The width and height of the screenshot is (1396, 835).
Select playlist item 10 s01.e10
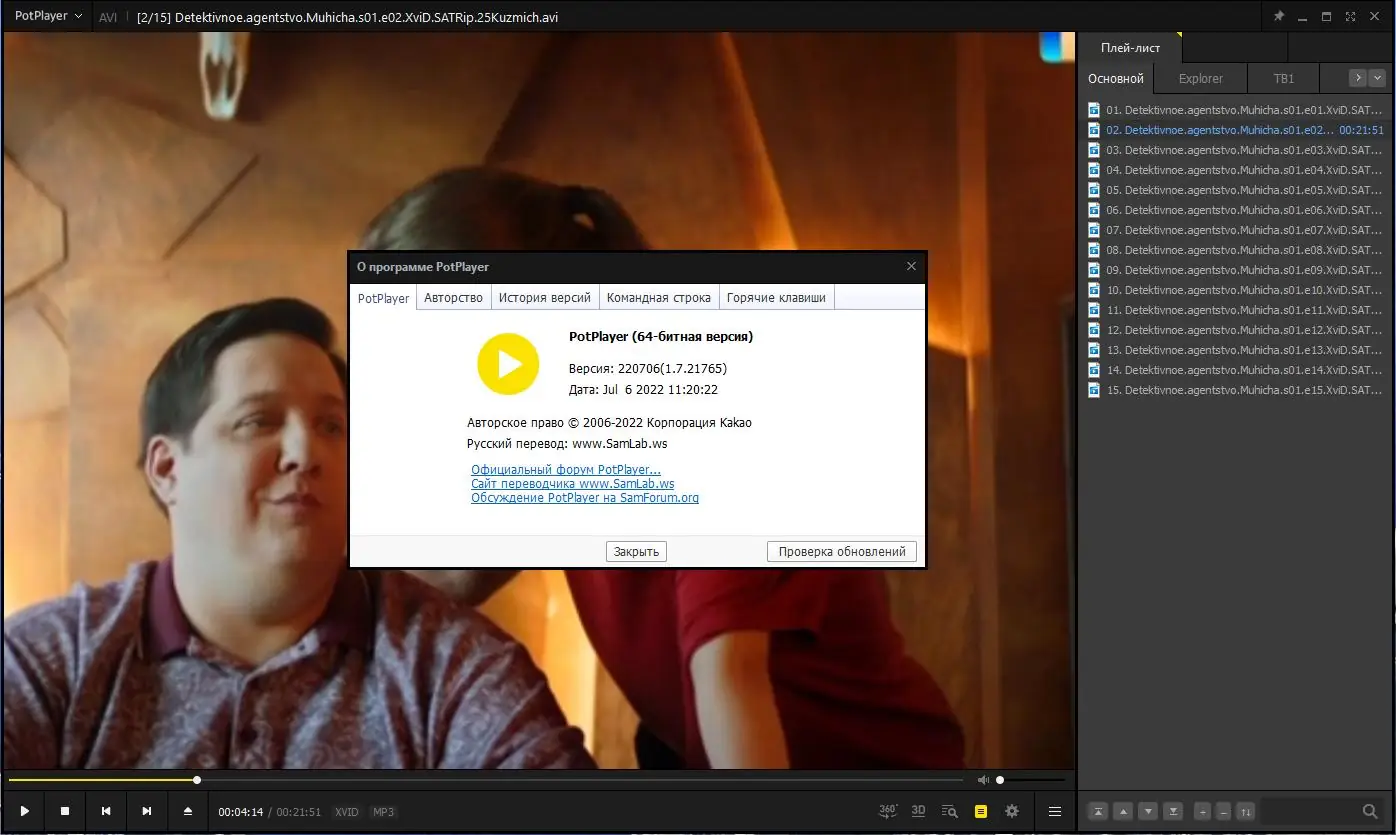tap(1236, 290)
